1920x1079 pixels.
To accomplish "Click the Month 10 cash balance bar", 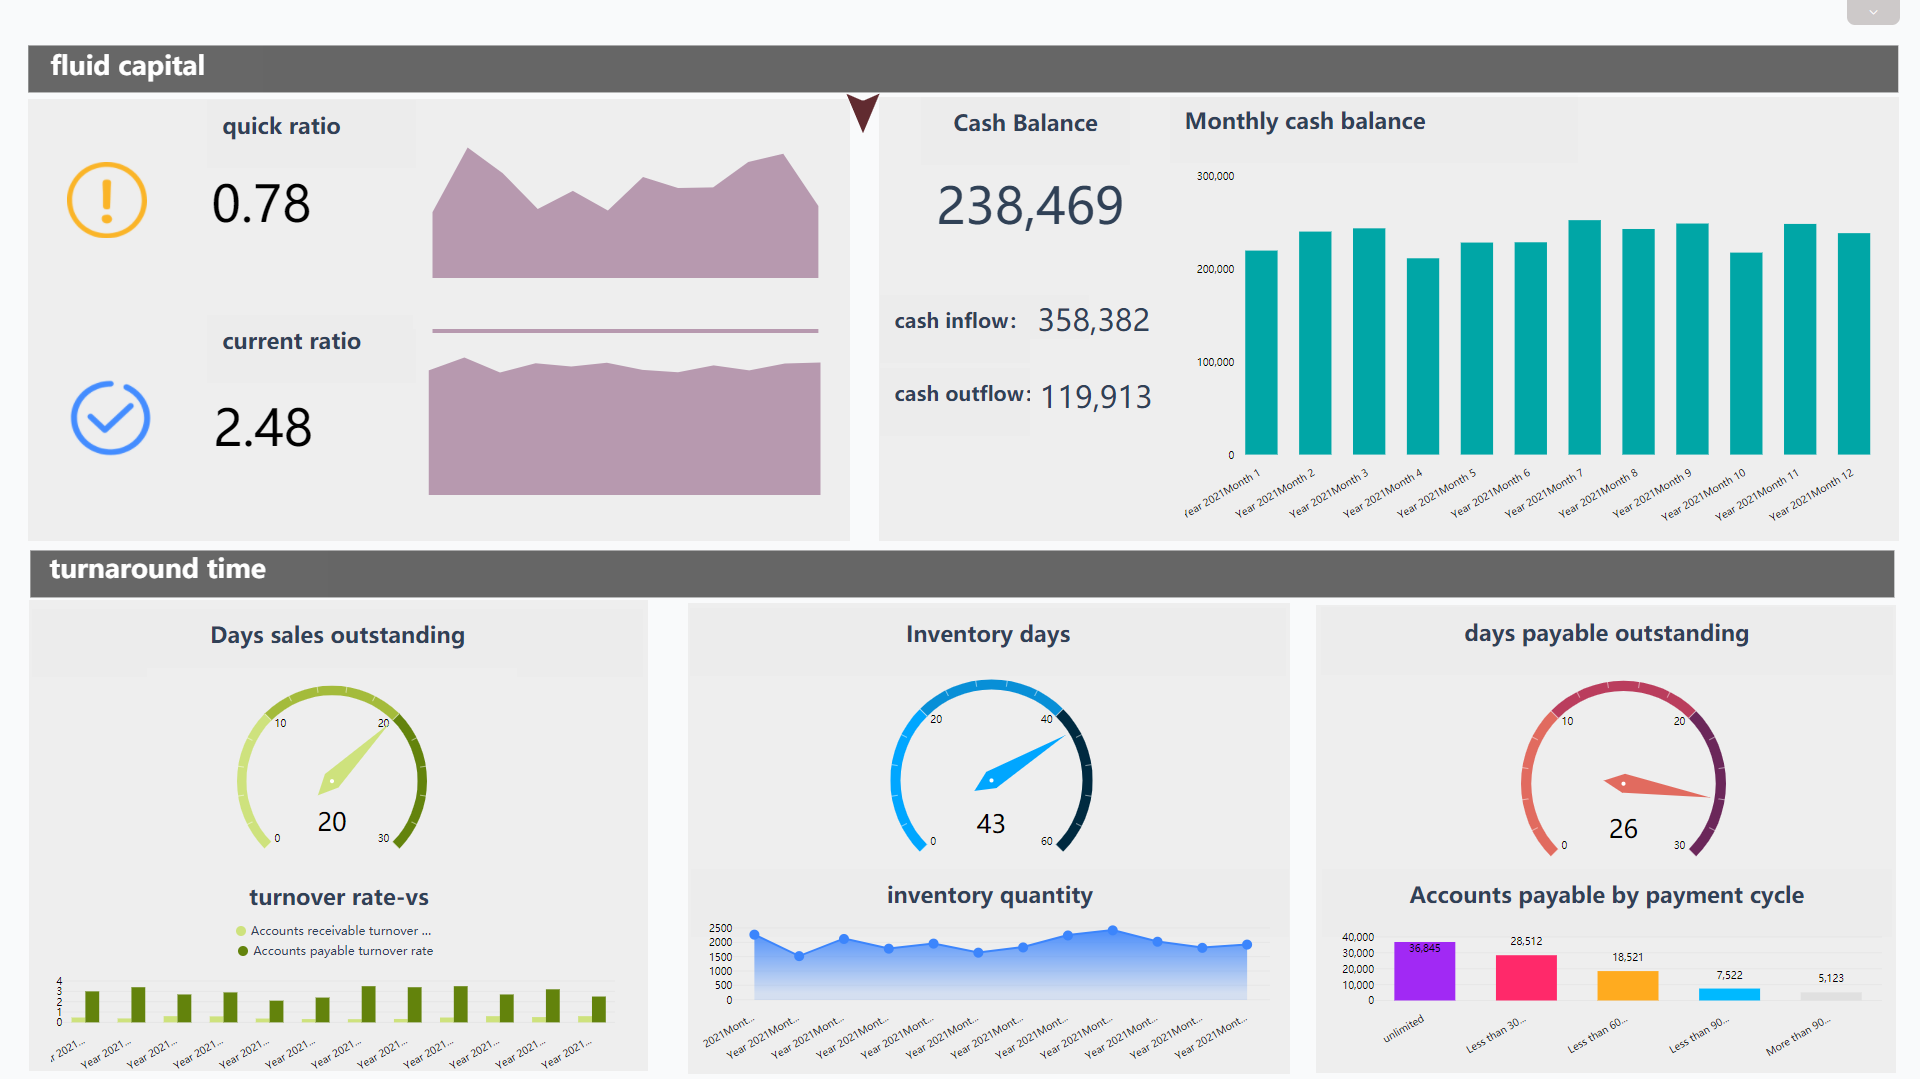I will (1746, 353).
